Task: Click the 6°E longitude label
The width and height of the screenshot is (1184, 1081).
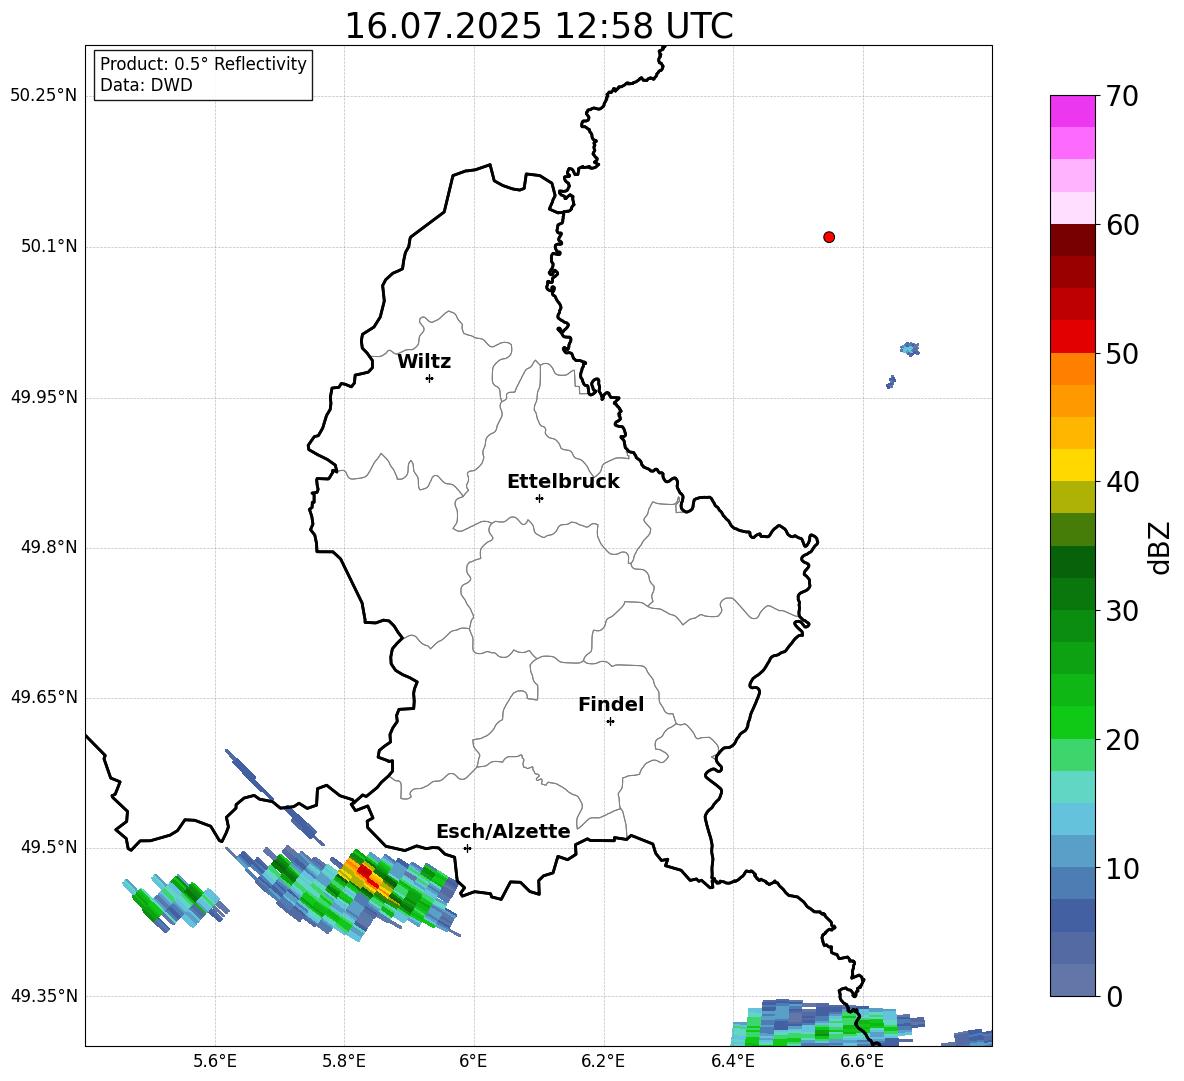Action: [x=473, y=1061]
